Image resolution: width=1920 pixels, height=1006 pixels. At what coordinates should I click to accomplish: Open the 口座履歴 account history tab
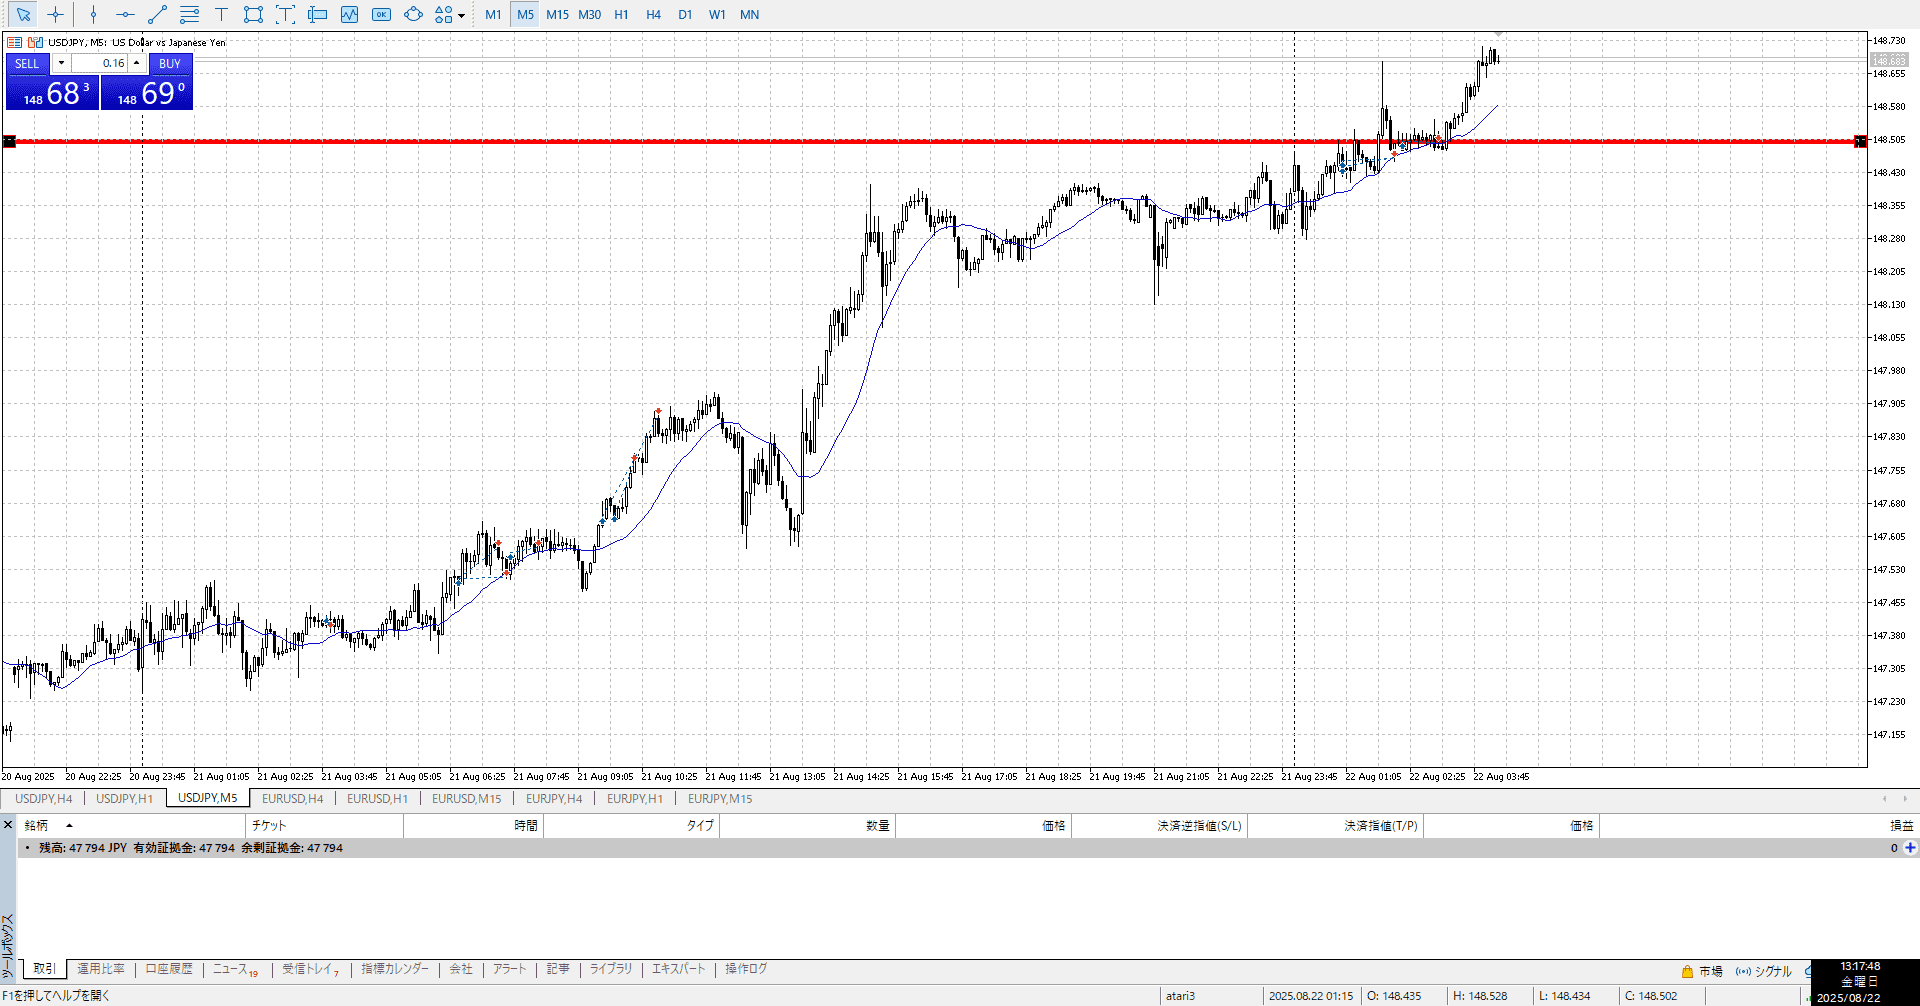(x=169, y=969)
